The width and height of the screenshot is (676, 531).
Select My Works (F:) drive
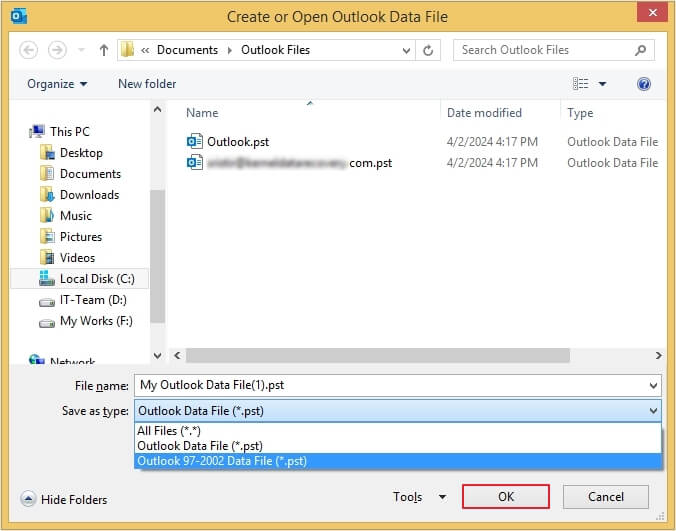(96, 321)
